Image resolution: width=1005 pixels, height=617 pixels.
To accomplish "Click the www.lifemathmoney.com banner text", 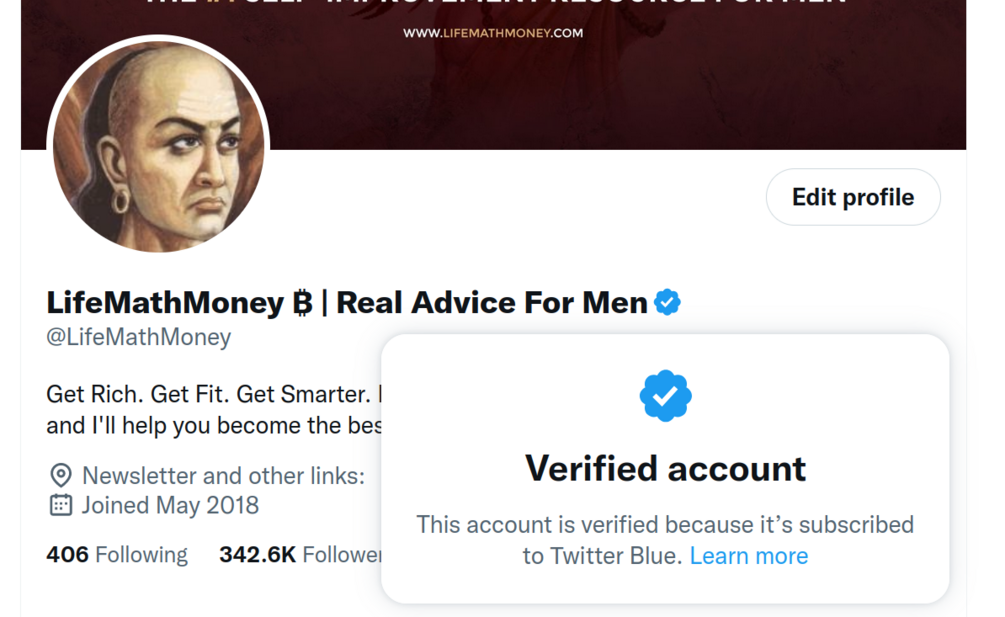I will (x=493, y=33).
